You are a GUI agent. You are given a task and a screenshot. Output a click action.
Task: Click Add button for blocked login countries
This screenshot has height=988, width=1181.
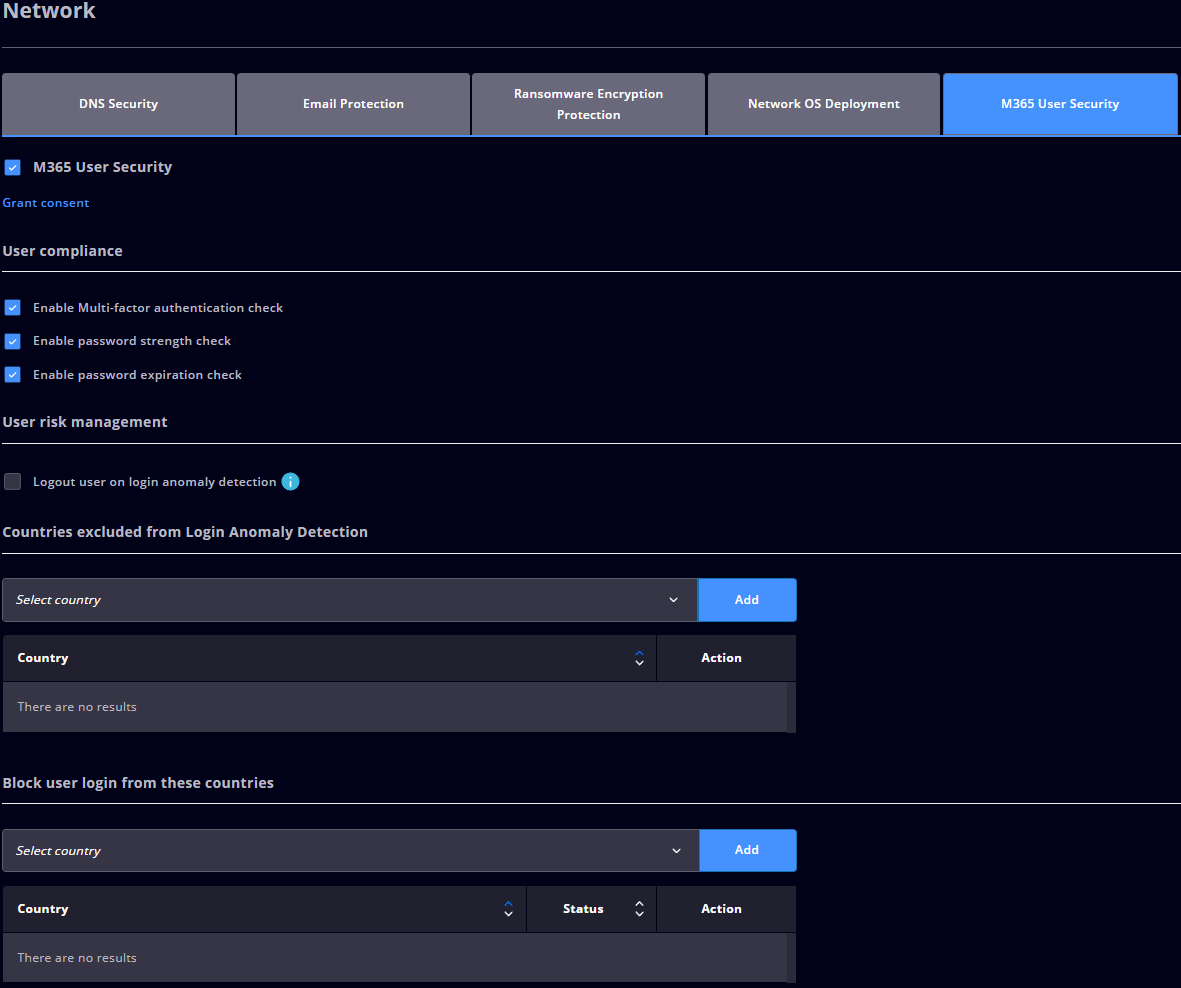(746, 850)
